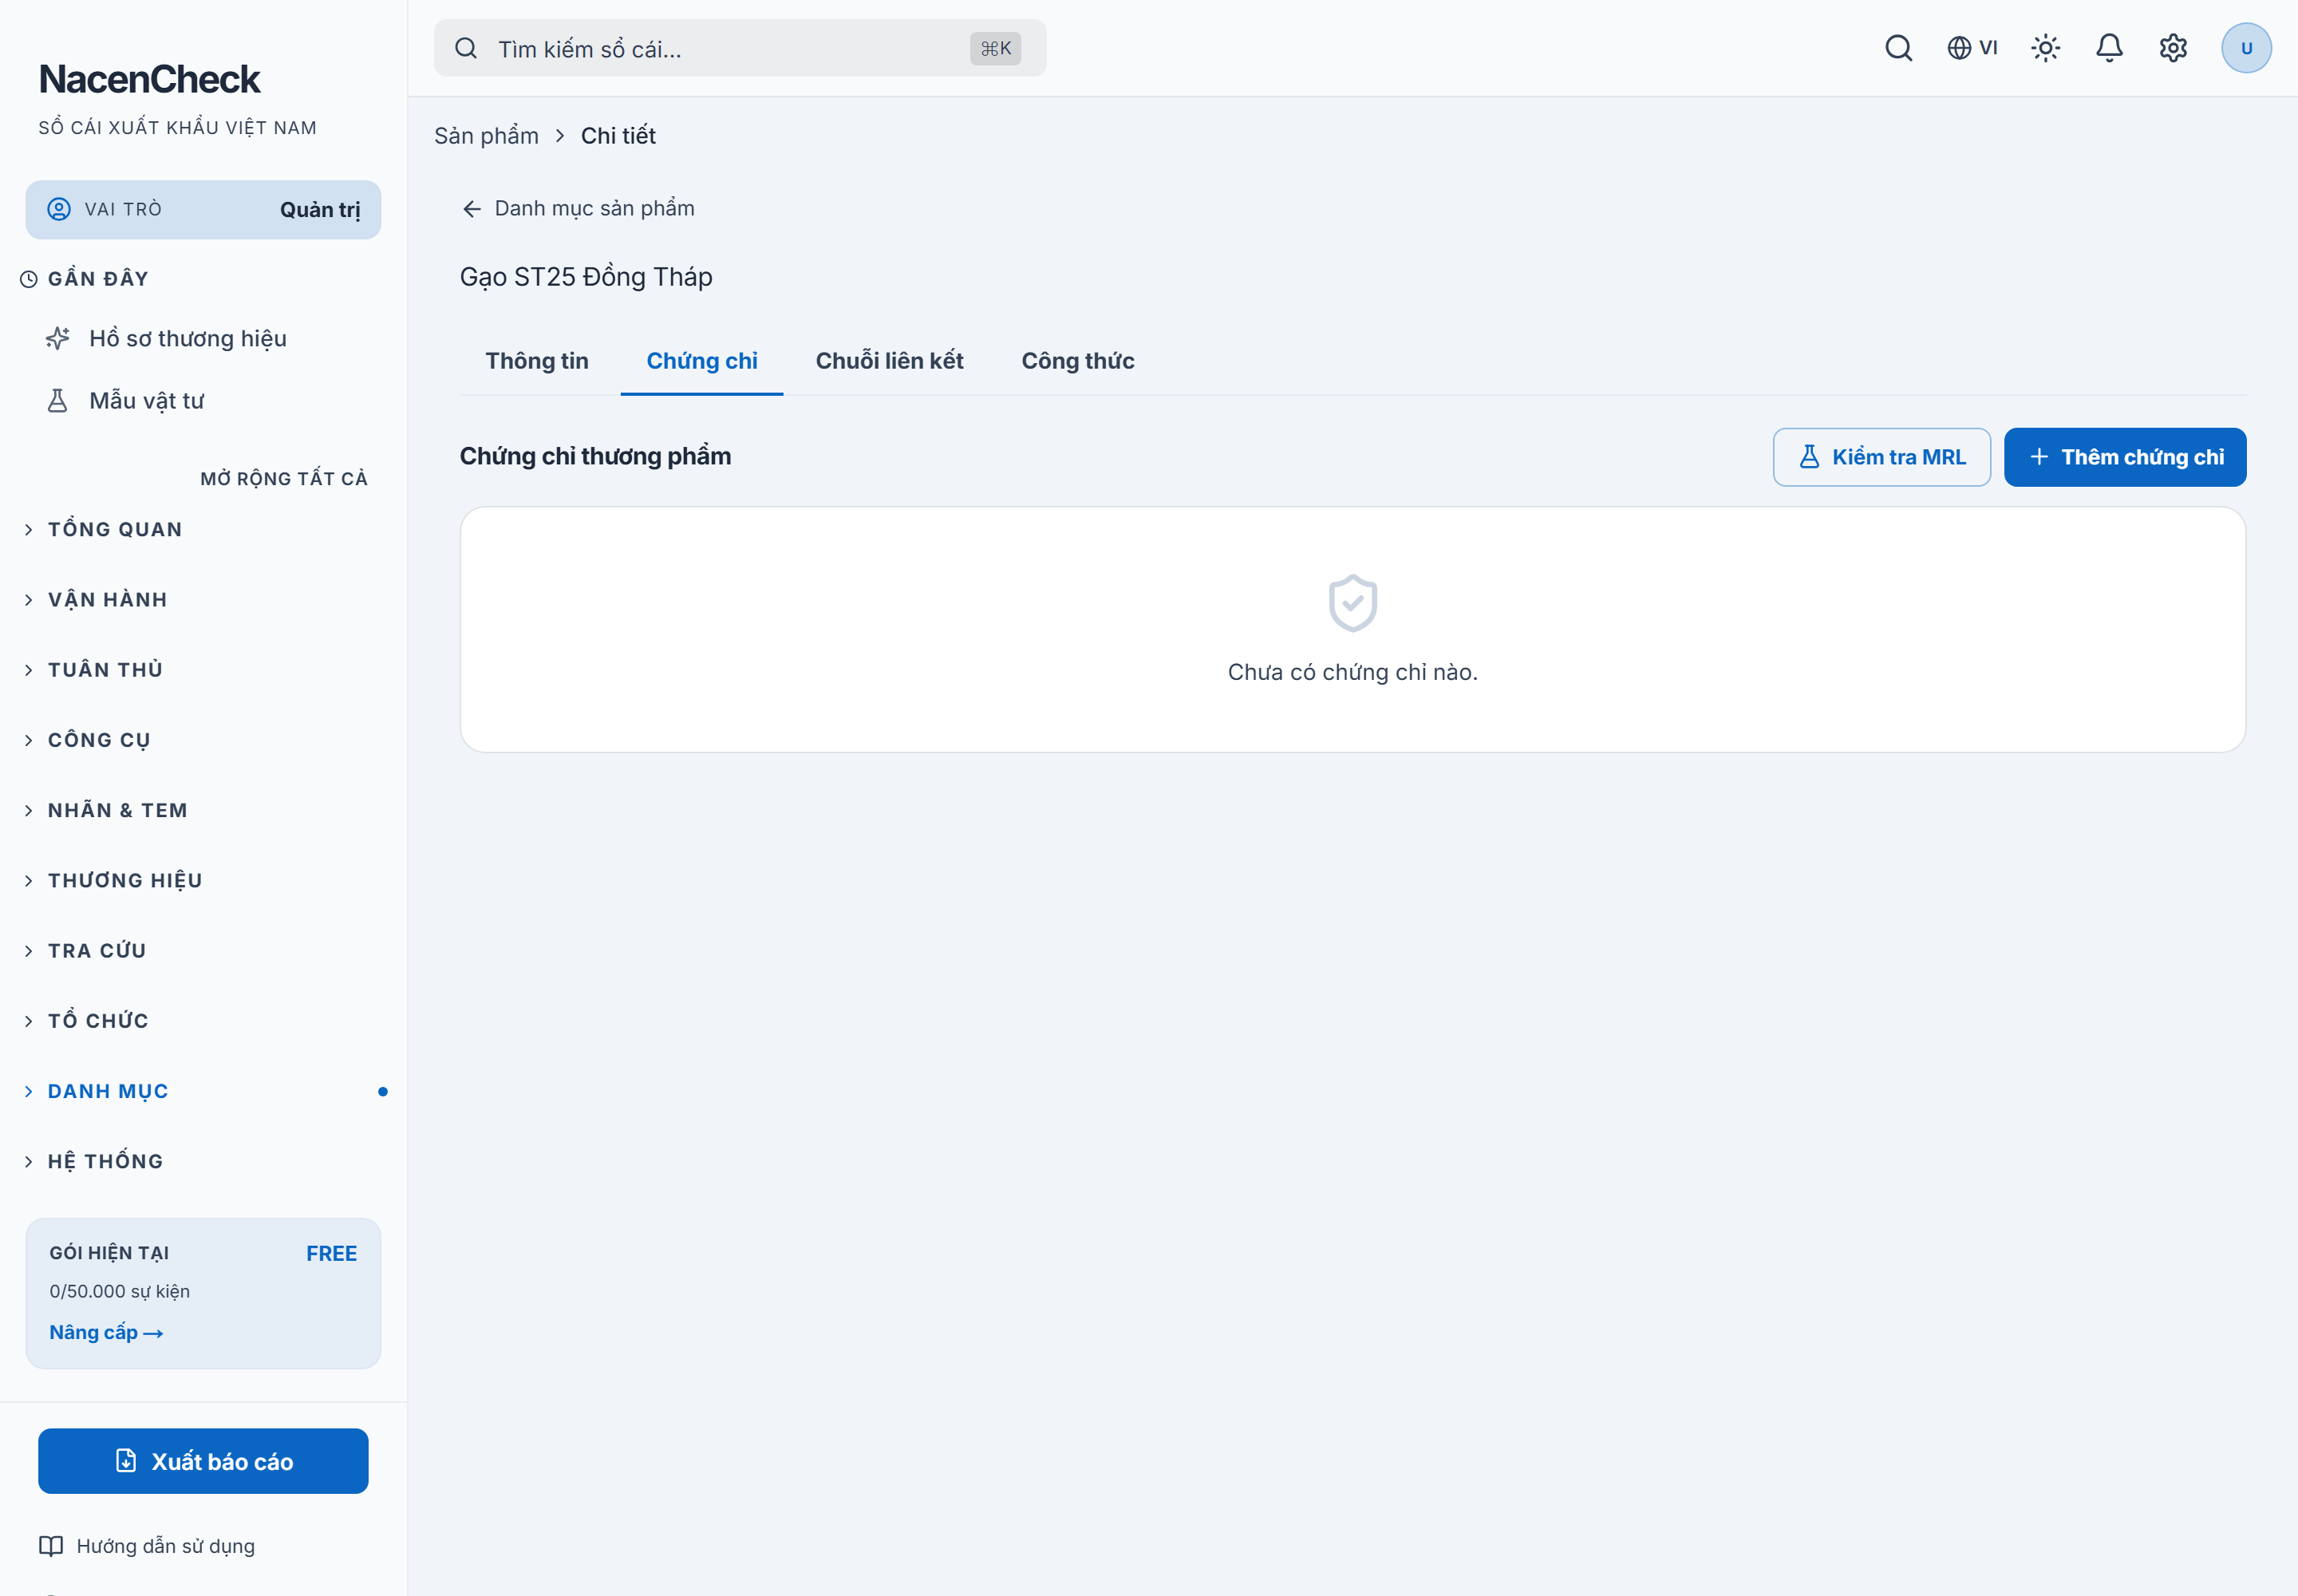Open settings via the gear icon
The width and height of the screenshot is (2298, 1596).
pos(2173,48)
